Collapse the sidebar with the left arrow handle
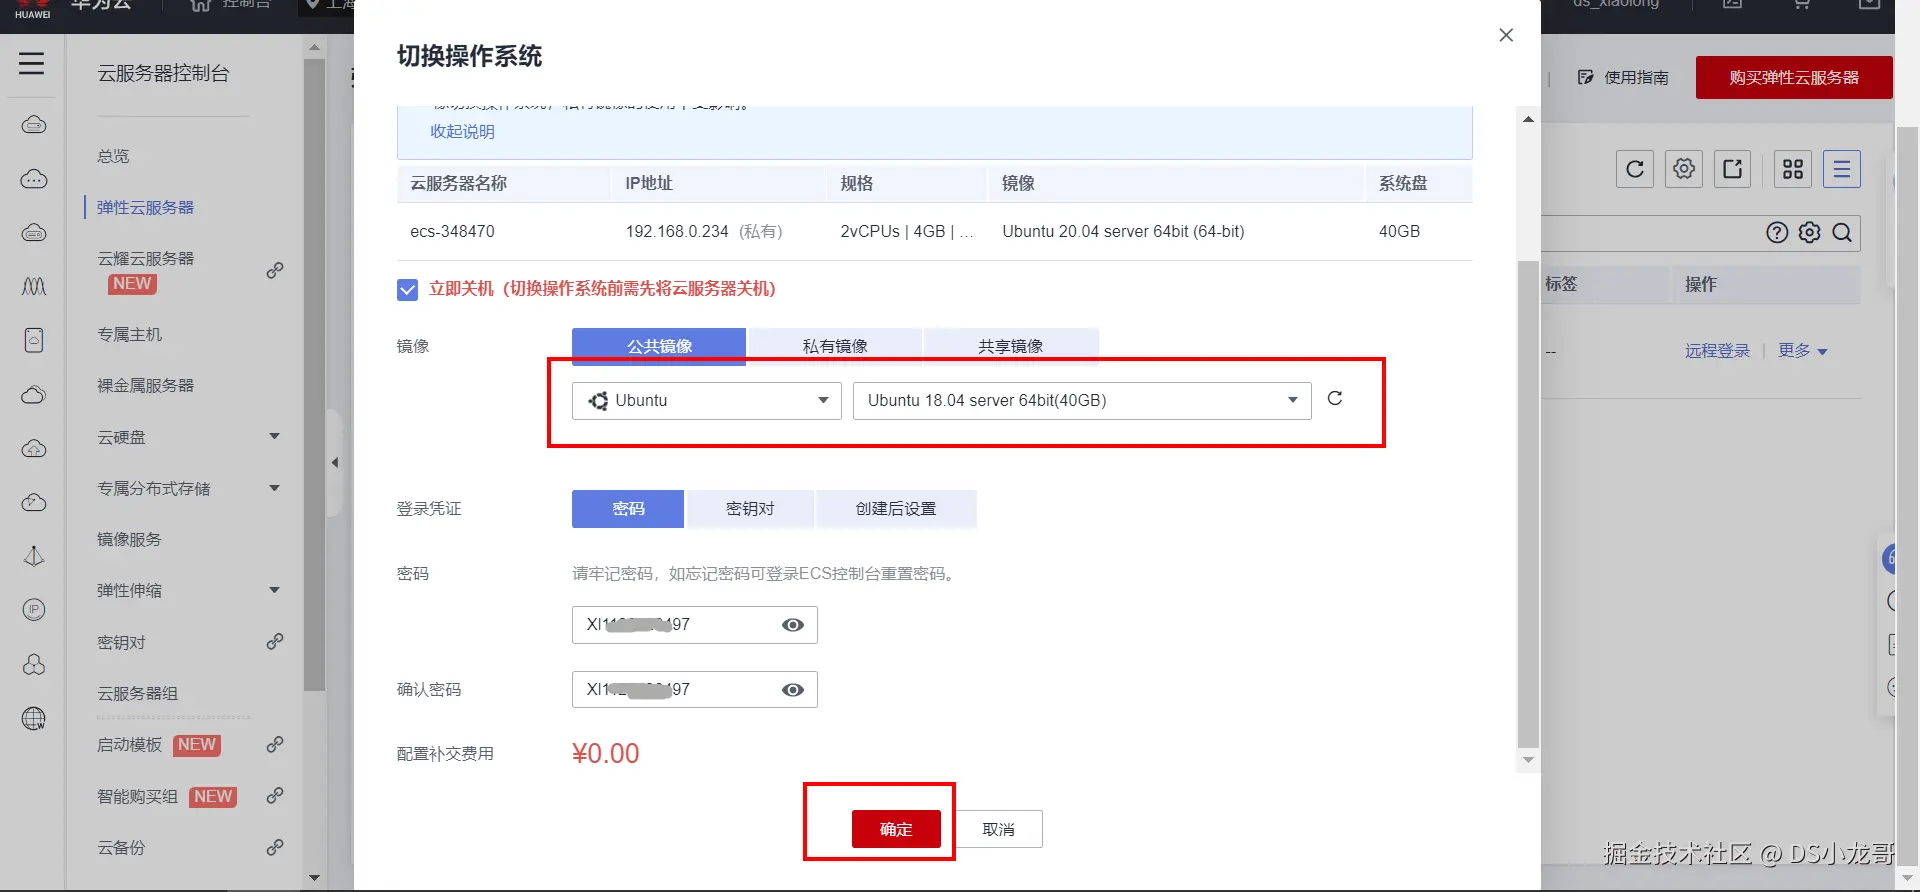Image resolution: width=1920 pixels, height=892 pixels. 335,462
